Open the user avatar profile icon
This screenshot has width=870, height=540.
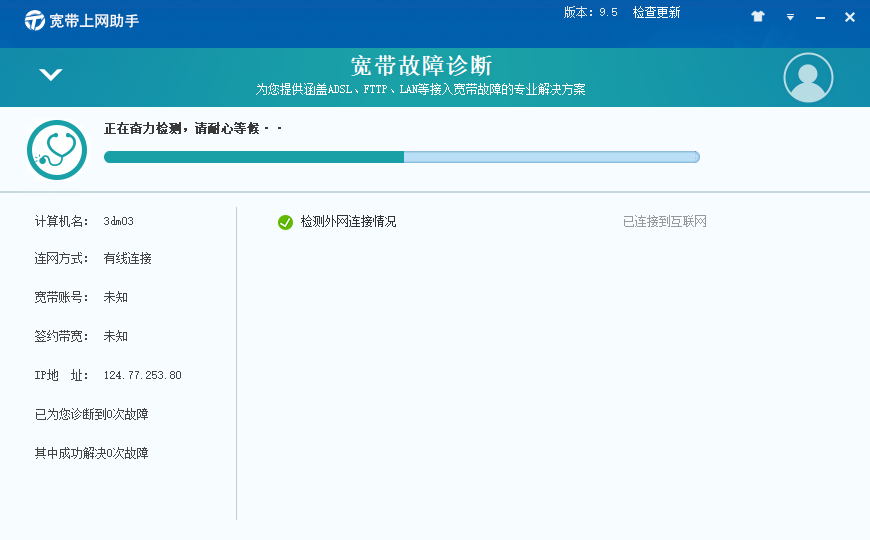808,77
